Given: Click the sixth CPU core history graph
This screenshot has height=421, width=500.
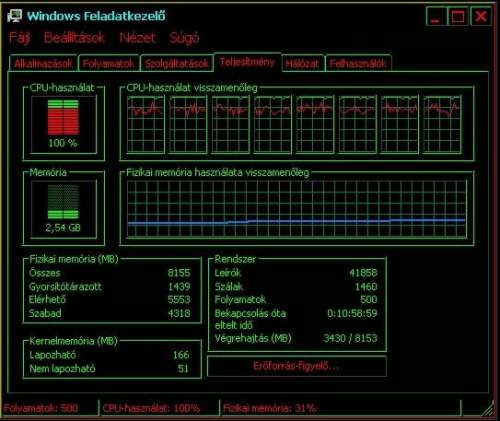Looking at the screenshot, I should (357, 124).
